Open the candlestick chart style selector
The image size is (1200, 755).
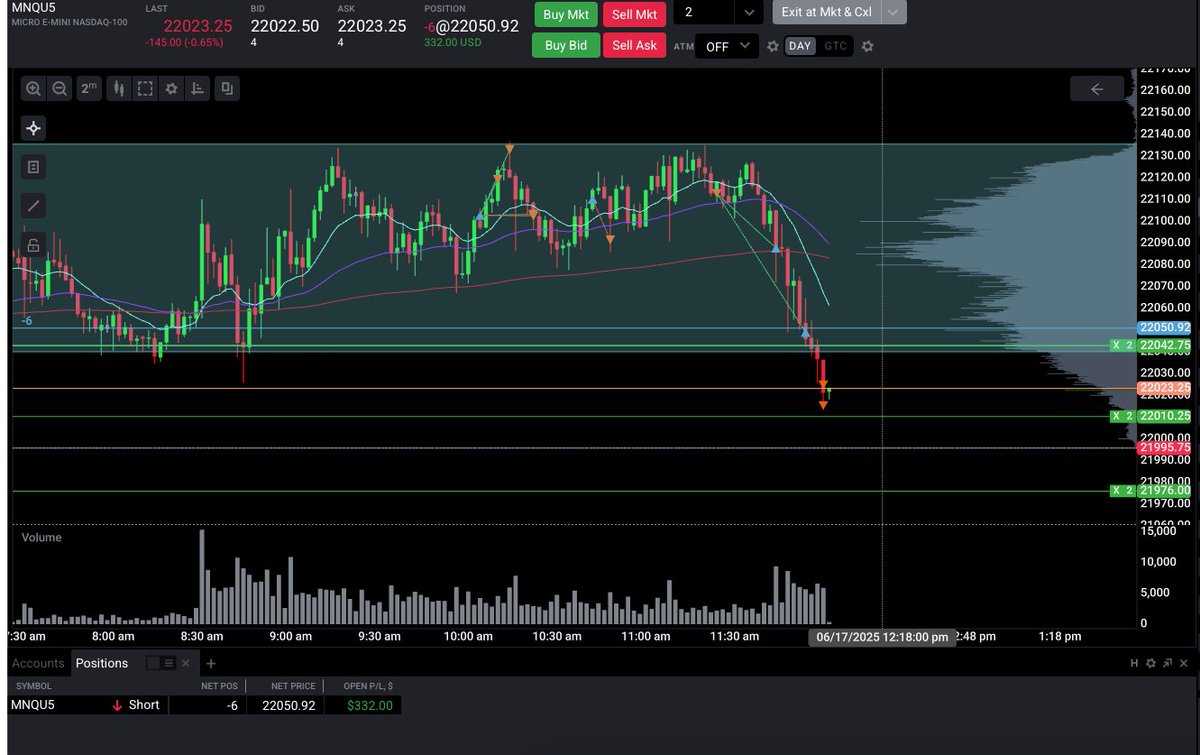click(x=118, y=89)
